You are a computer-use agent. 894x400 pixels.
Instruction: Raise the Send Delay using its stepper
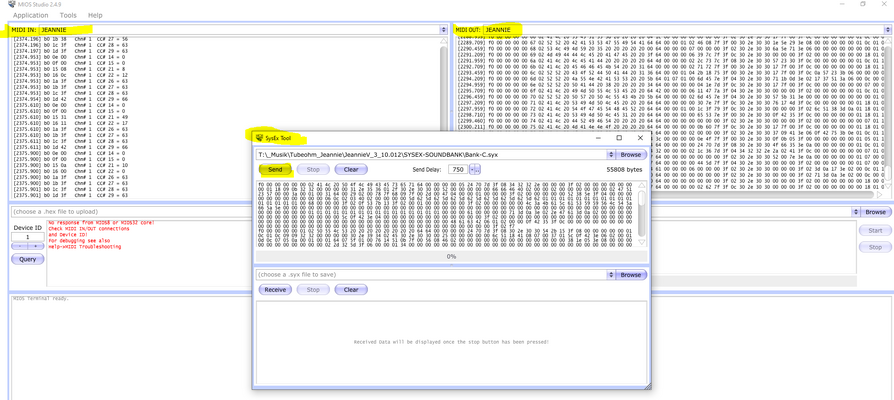pos(477,169)
